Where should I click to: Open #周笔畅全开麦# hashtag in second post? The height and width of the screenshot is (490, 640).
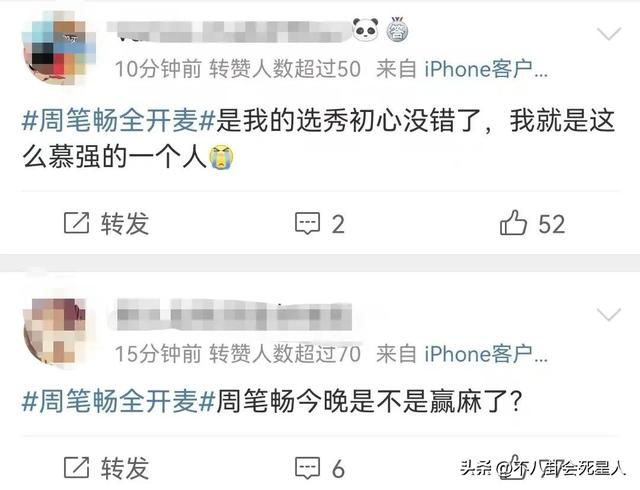coord(118,401)
